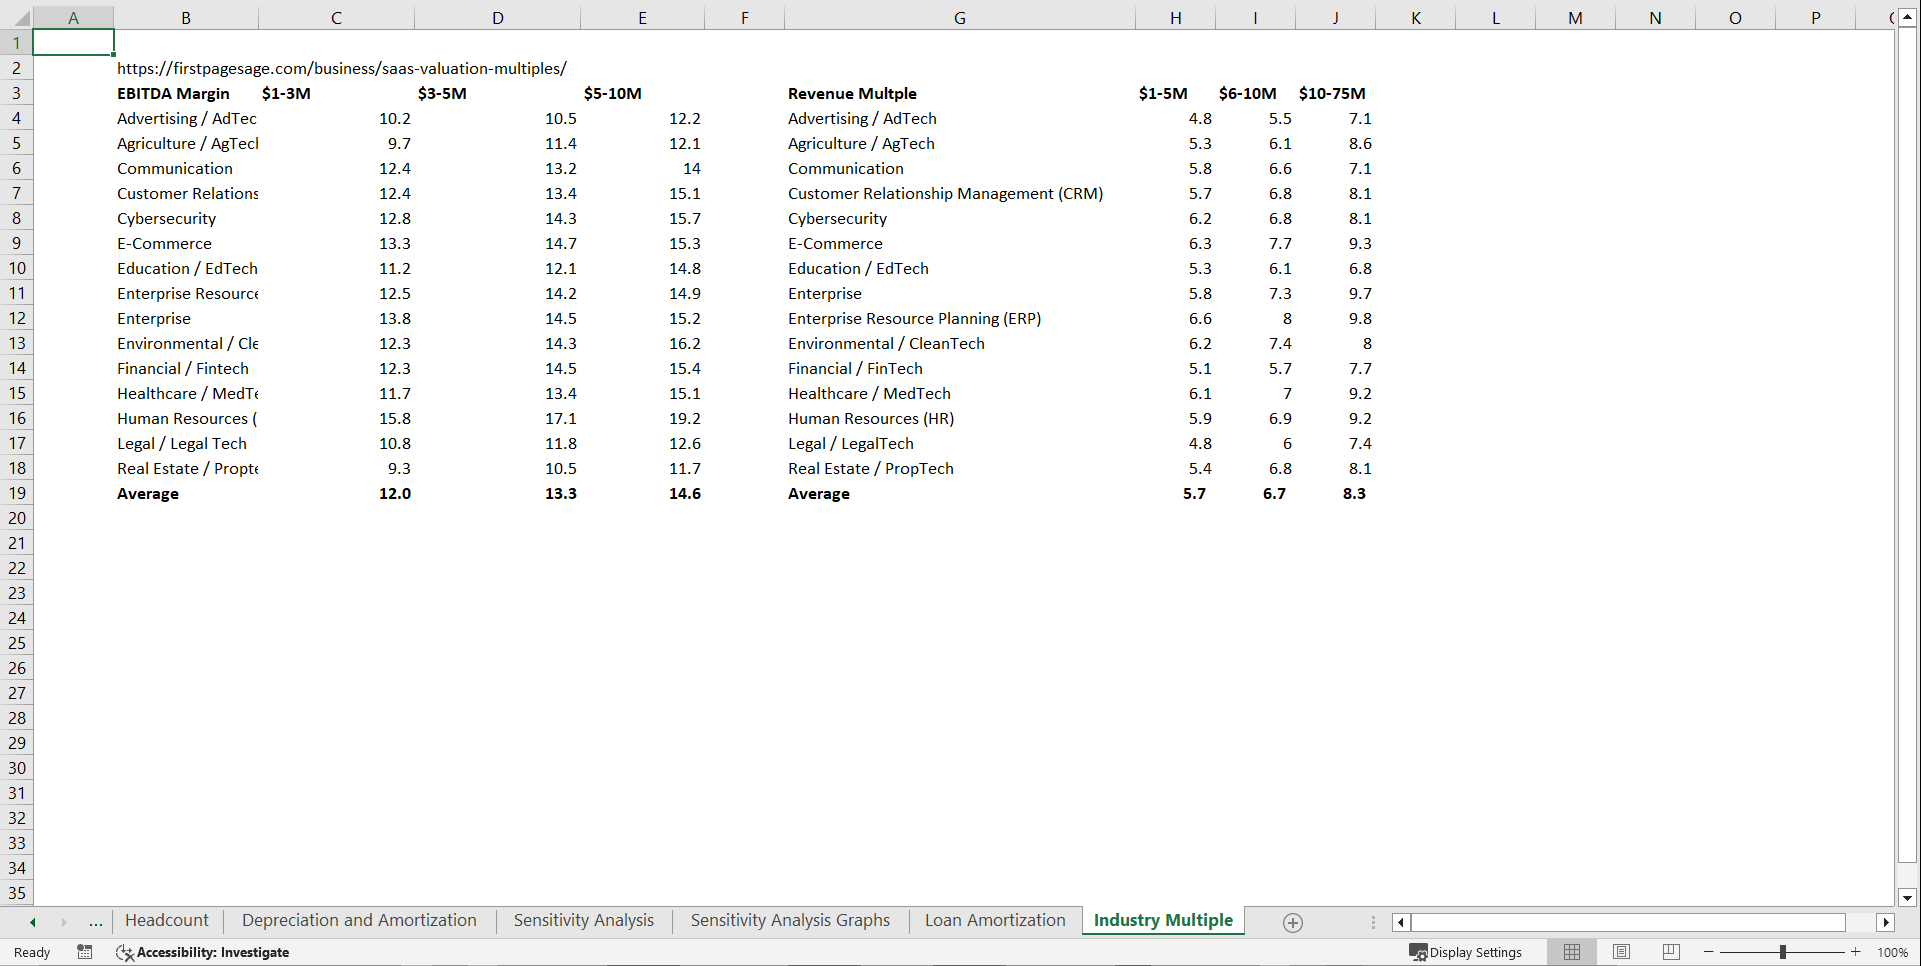Screen dimensions: 1921x966
Task: Select the Page Layout view icon
Action: [x=1621, y=952]
